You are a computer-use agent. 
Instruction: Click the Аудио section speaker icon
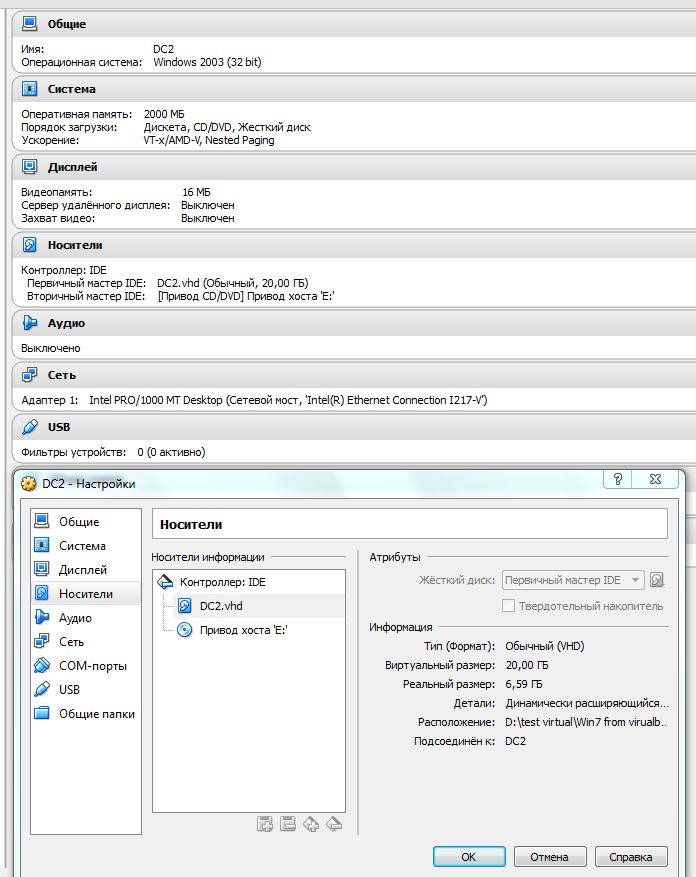click(29, 323)
